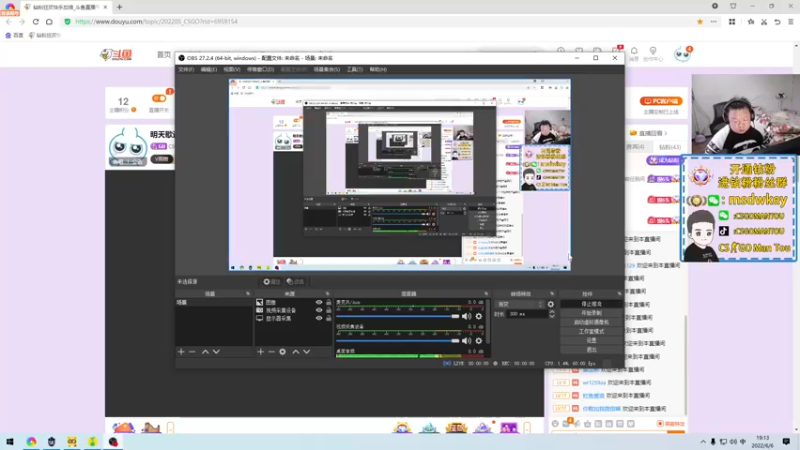Open the Help menu in OBS
The width and height of the screenshot is (800, 450).
[378, 69]
